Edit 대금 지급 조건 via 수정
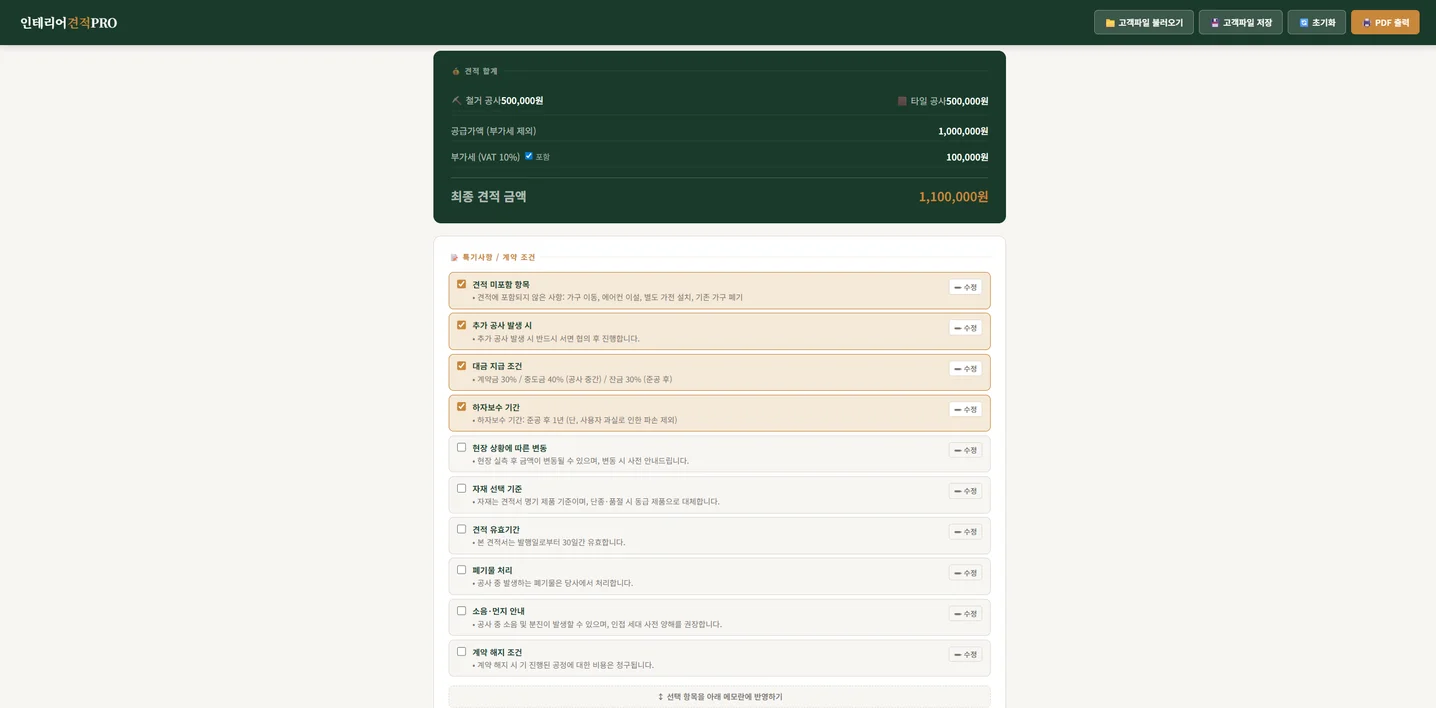The width and height of the screenshot is (1436, 708). coord(965,369)
